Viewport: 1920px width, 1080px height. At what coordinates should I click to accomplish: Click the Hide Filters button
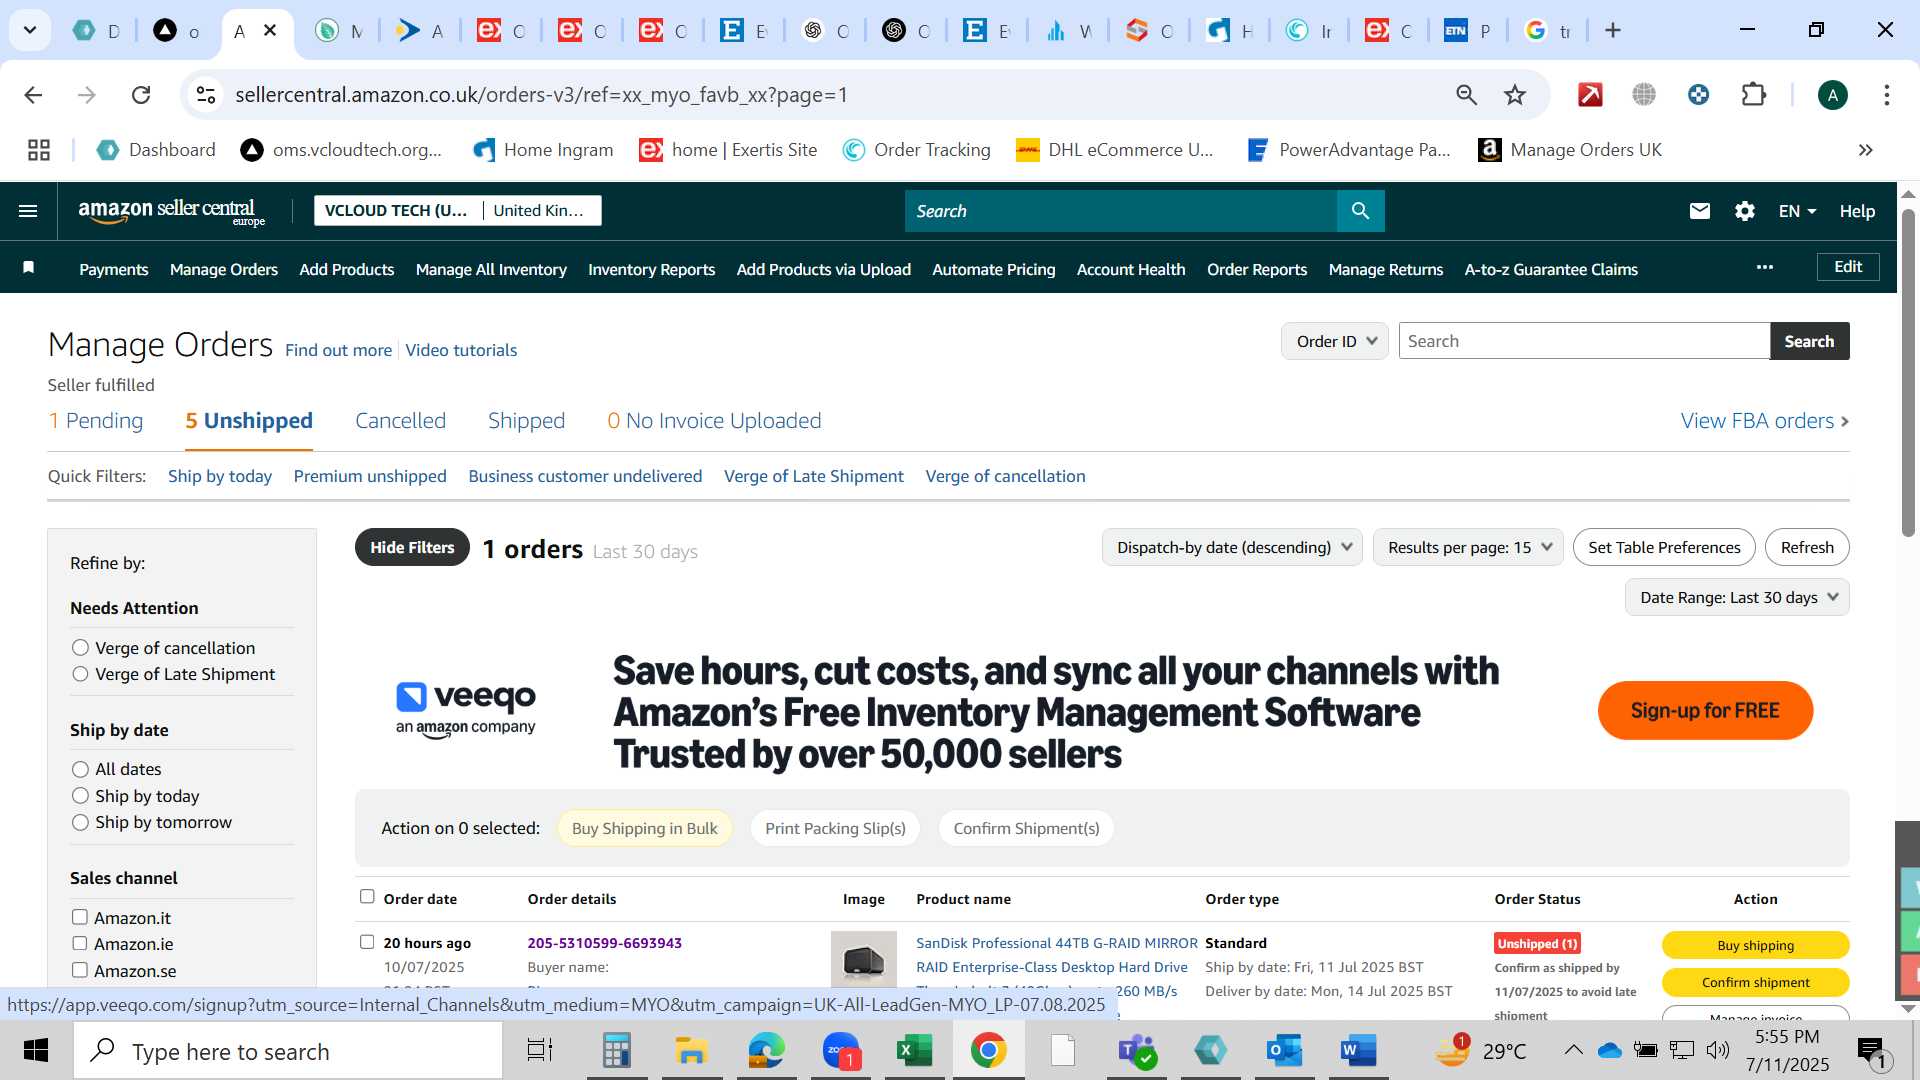coord(412,547)
